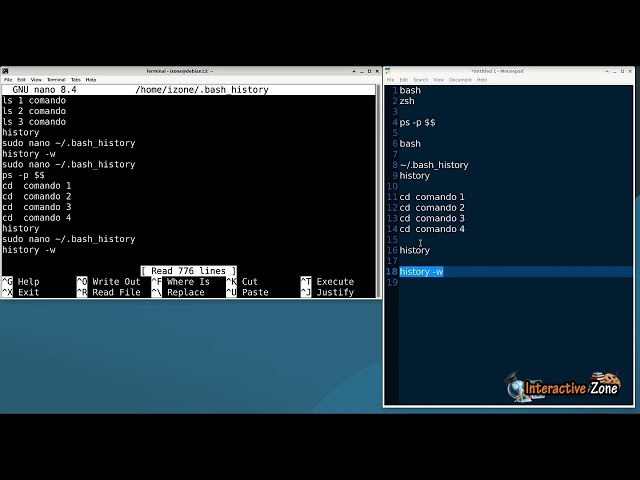Click 'bash' on line 1 in Mousepad
Screen dimensions: 640x480
click(410, 90)
